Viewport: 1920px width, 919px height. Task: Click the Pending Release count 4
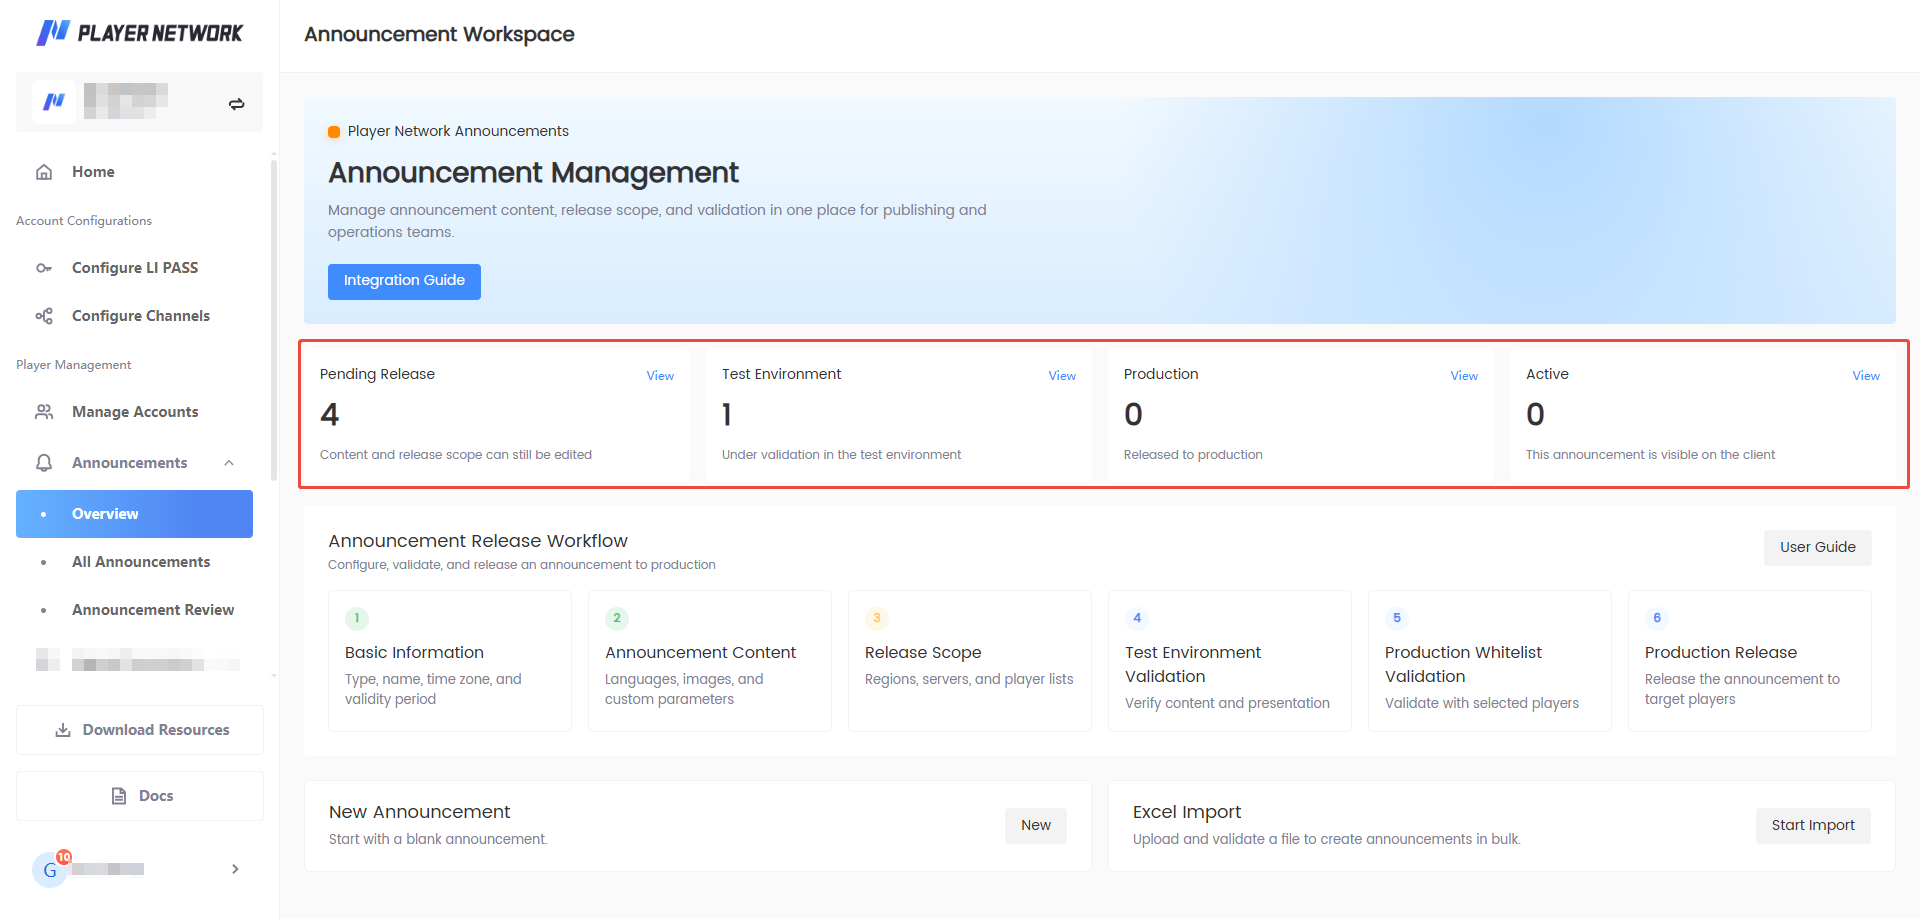(330, 414)
